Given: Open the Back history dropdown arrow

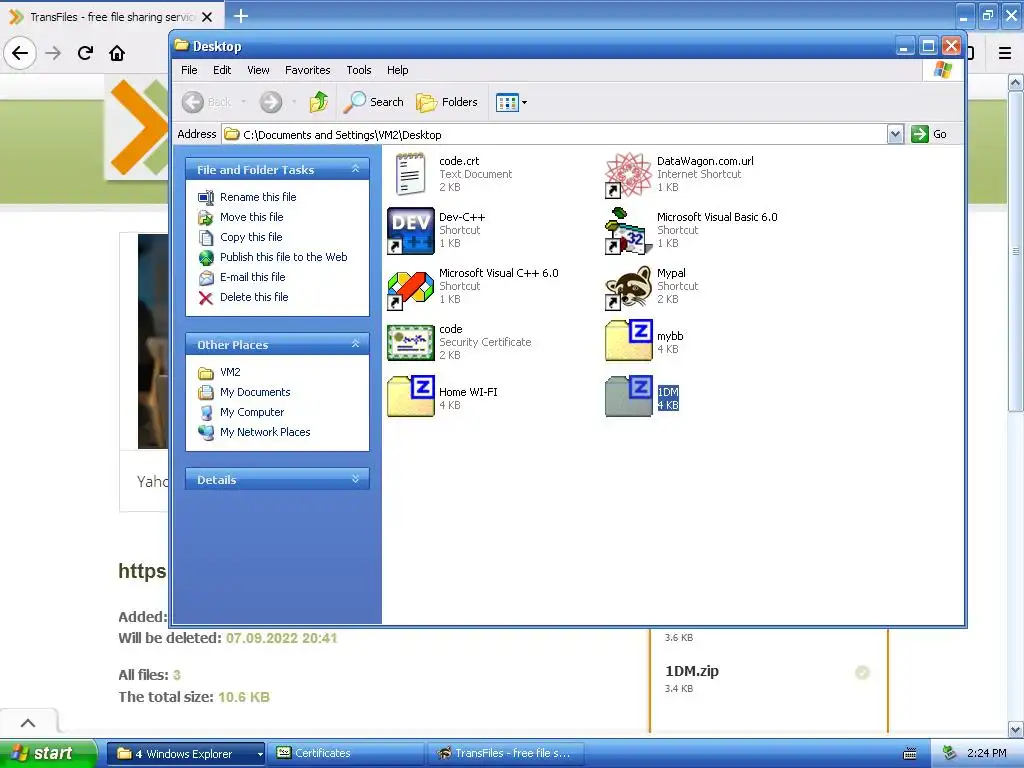Looking at the screenshot, I should pos(244,102).
